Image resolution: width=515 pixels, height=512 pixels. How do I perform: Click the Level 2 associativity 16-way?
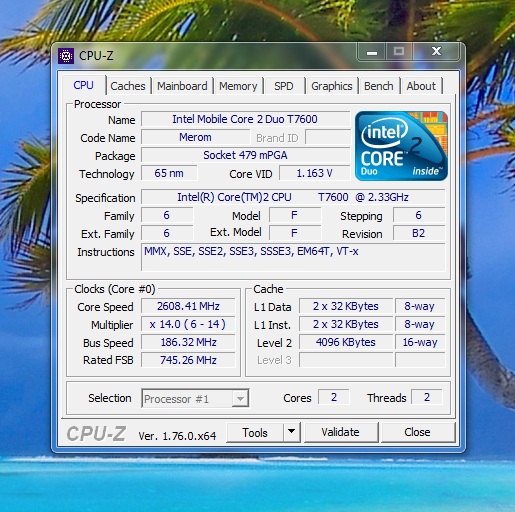tap(420, 342)
